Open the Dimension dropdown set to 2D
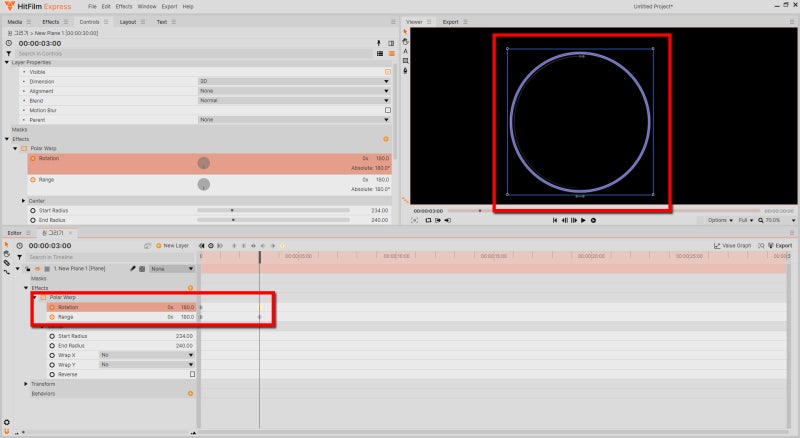The height and width of the screenshot is (438, 800). [x=294, y=81]
